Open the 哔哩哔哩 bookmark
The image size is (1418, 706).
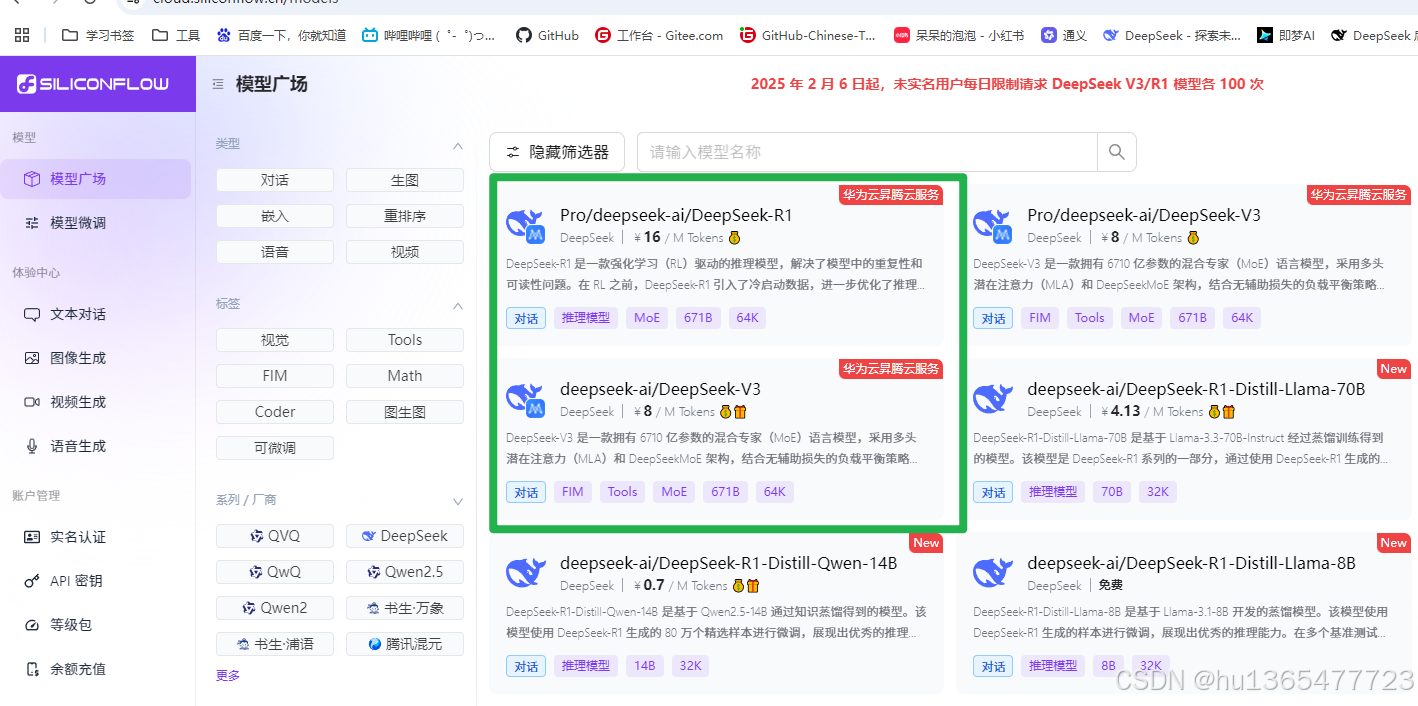[428, 35]
